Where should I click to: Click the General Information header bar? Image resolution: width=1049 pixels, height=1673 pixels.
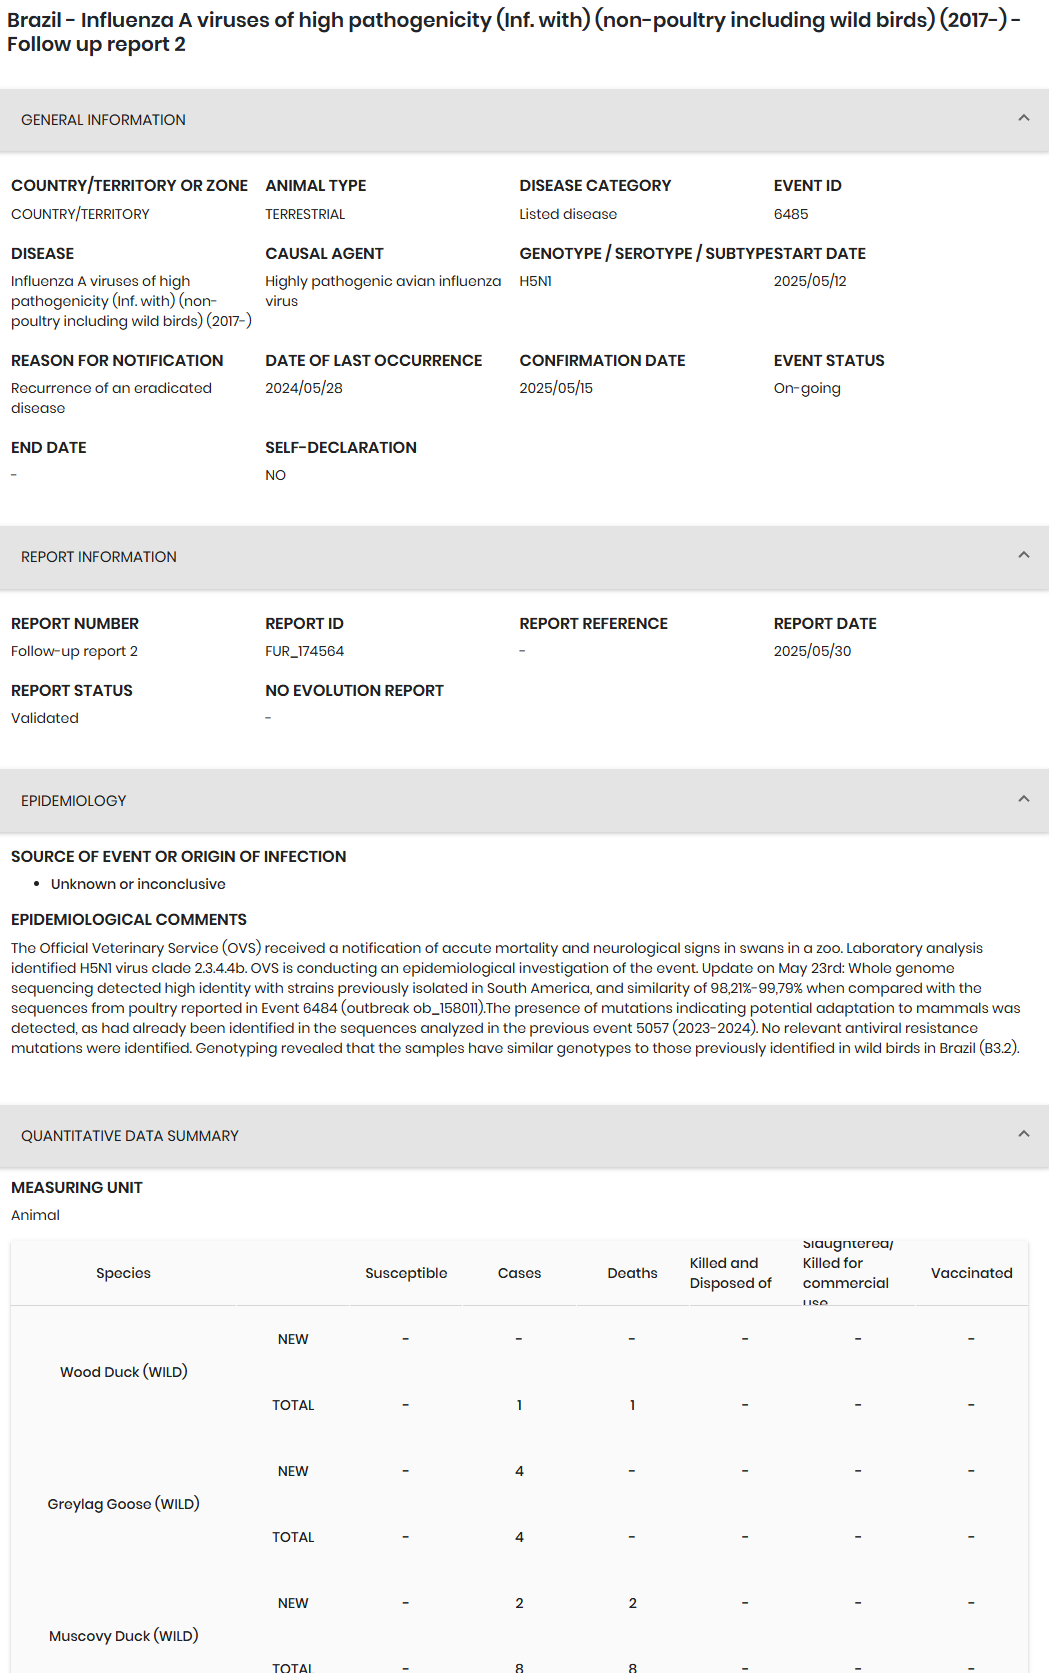coord(524,120)
